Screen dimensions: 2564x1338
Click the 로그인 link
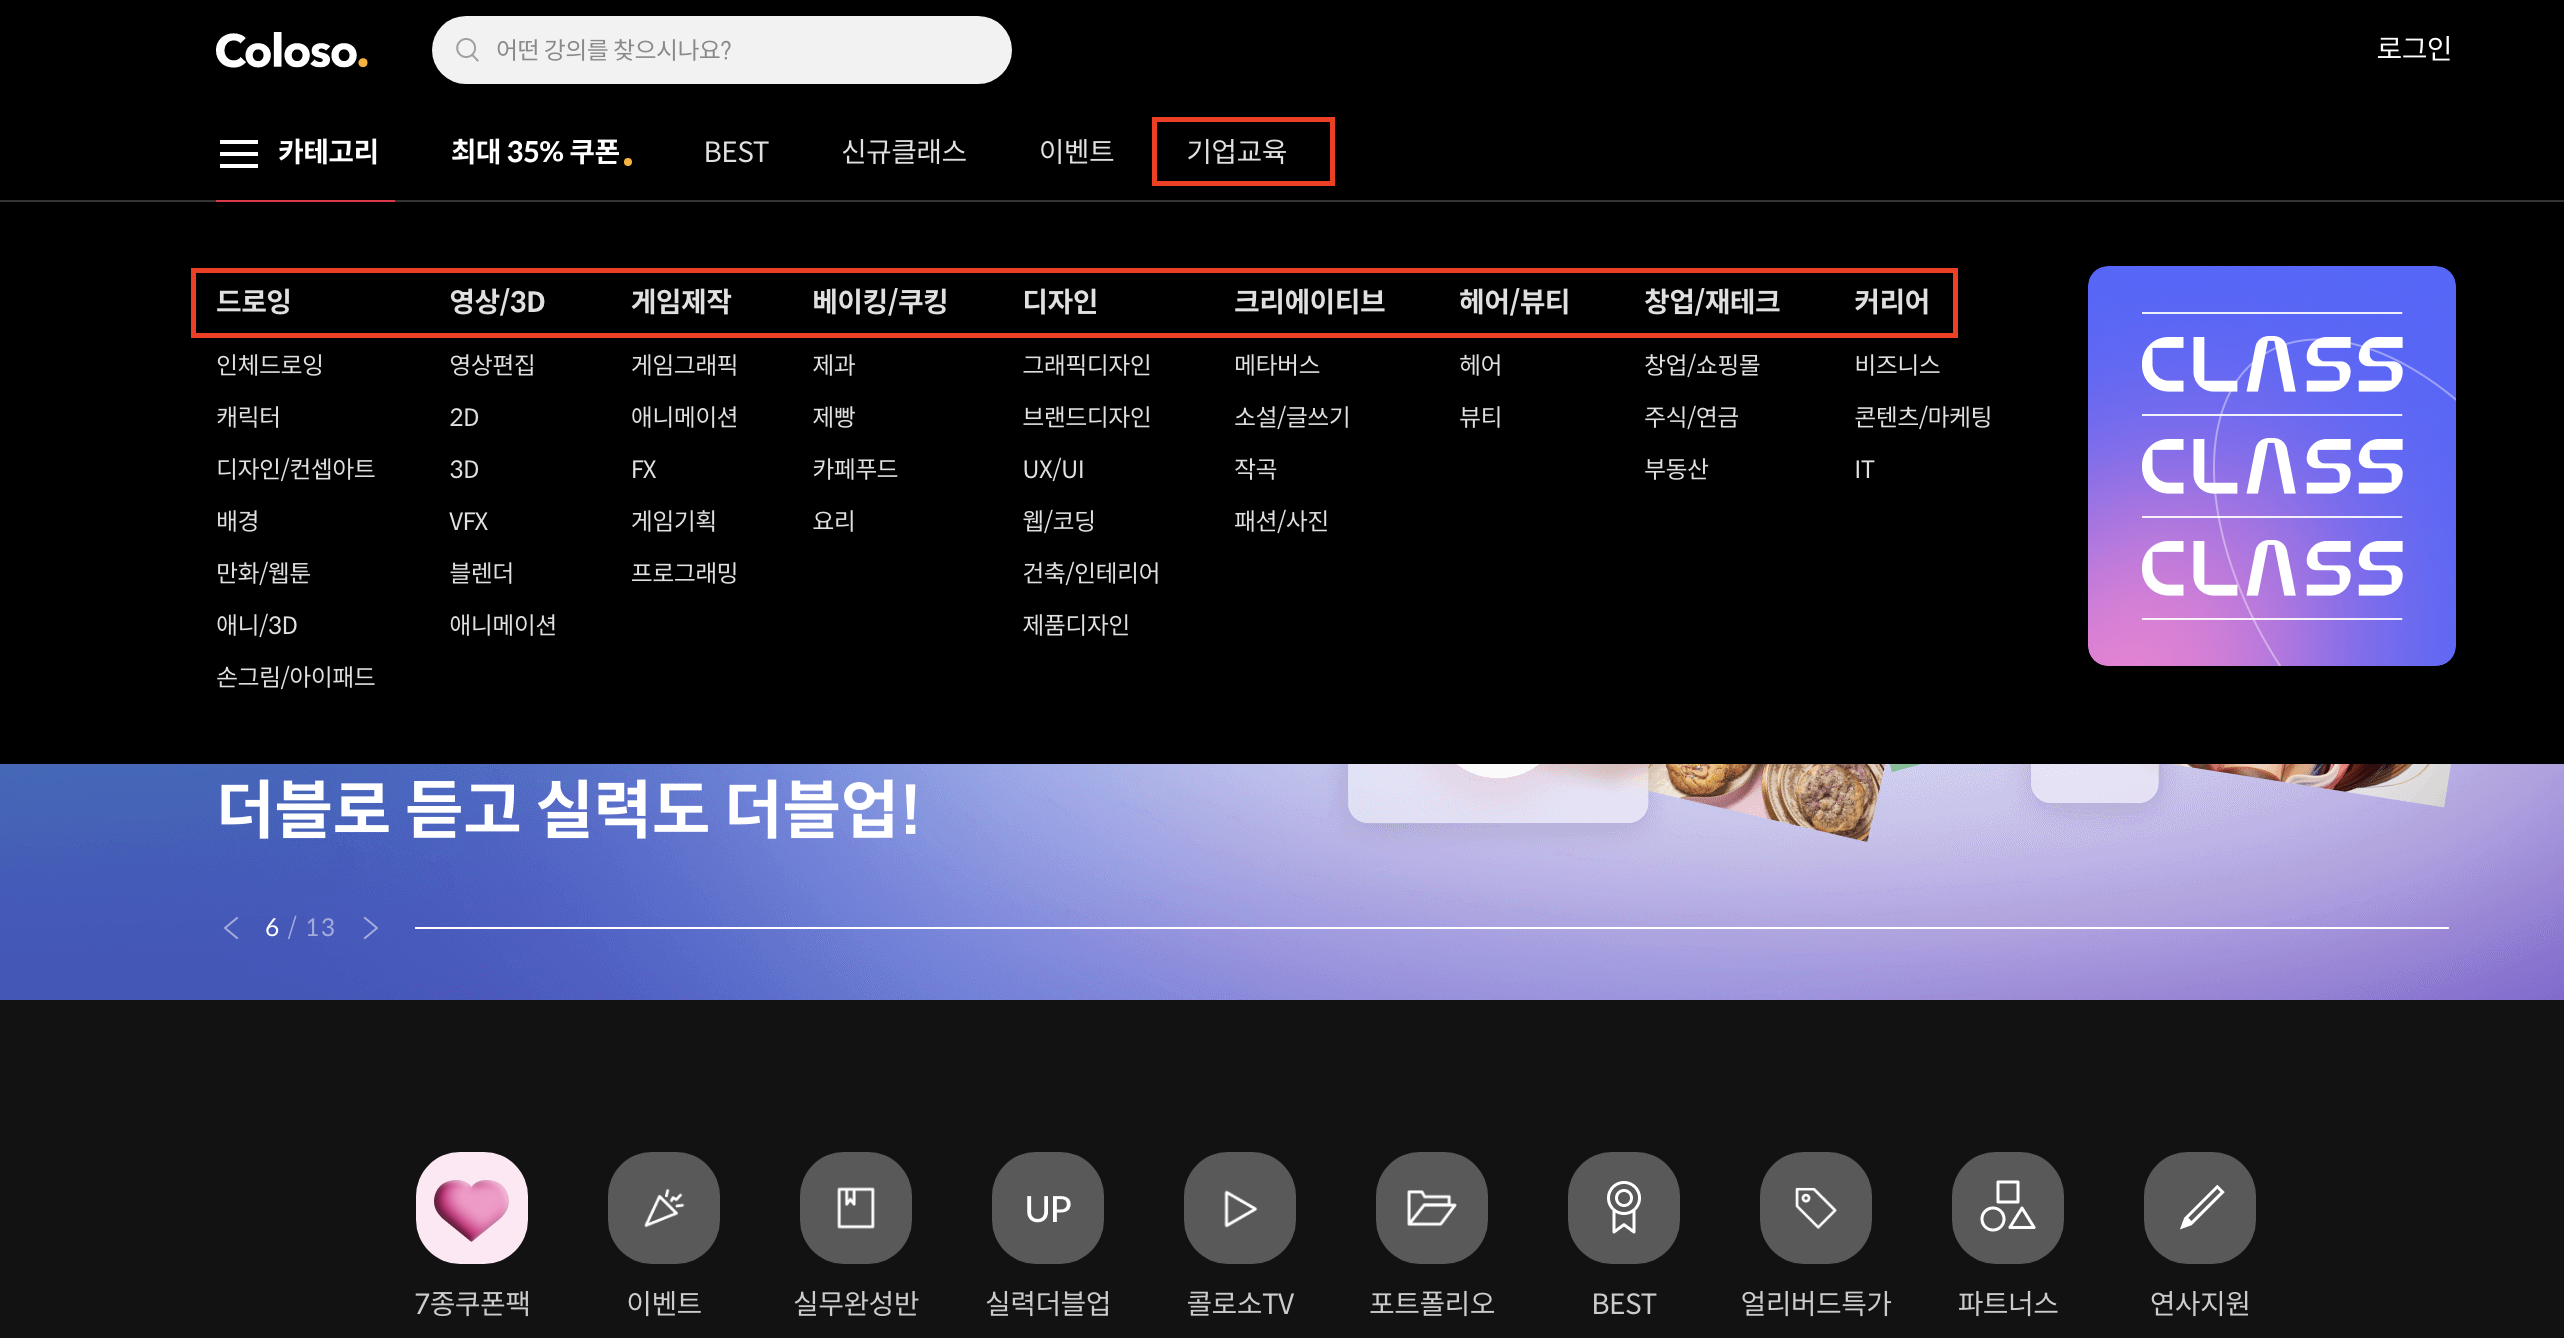point(2412,48)
